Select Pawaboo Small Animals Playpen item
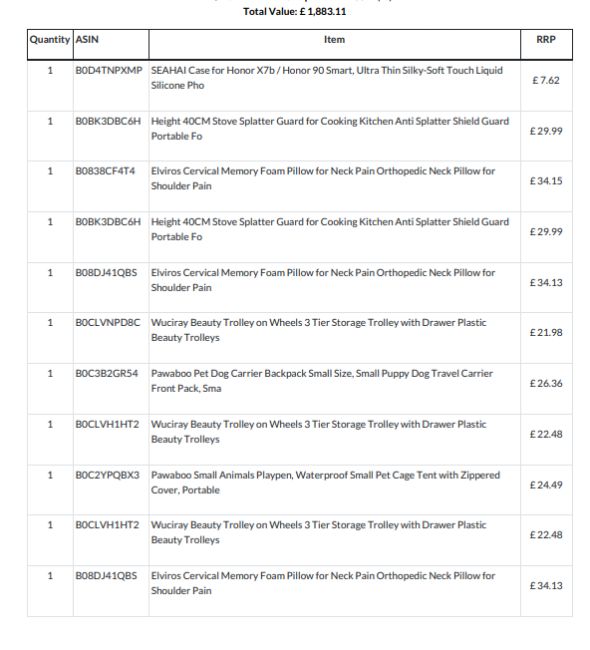Image resolution: width=590 pixels, height=650 pixels. pyautogui.click(x=325, y=483)
